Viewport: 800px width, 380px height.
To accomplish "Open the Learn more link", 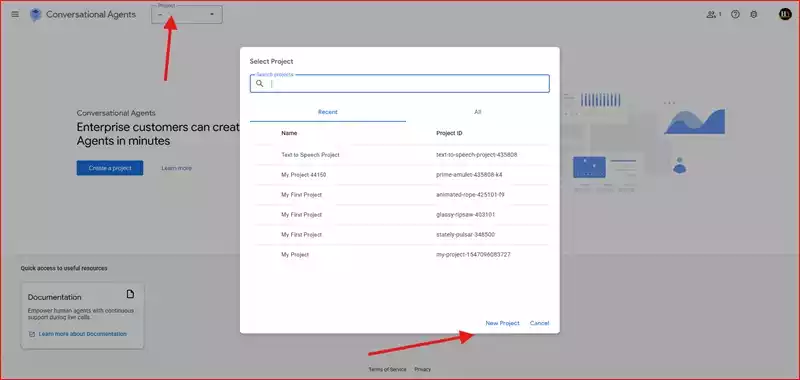I will coord(177,168).
